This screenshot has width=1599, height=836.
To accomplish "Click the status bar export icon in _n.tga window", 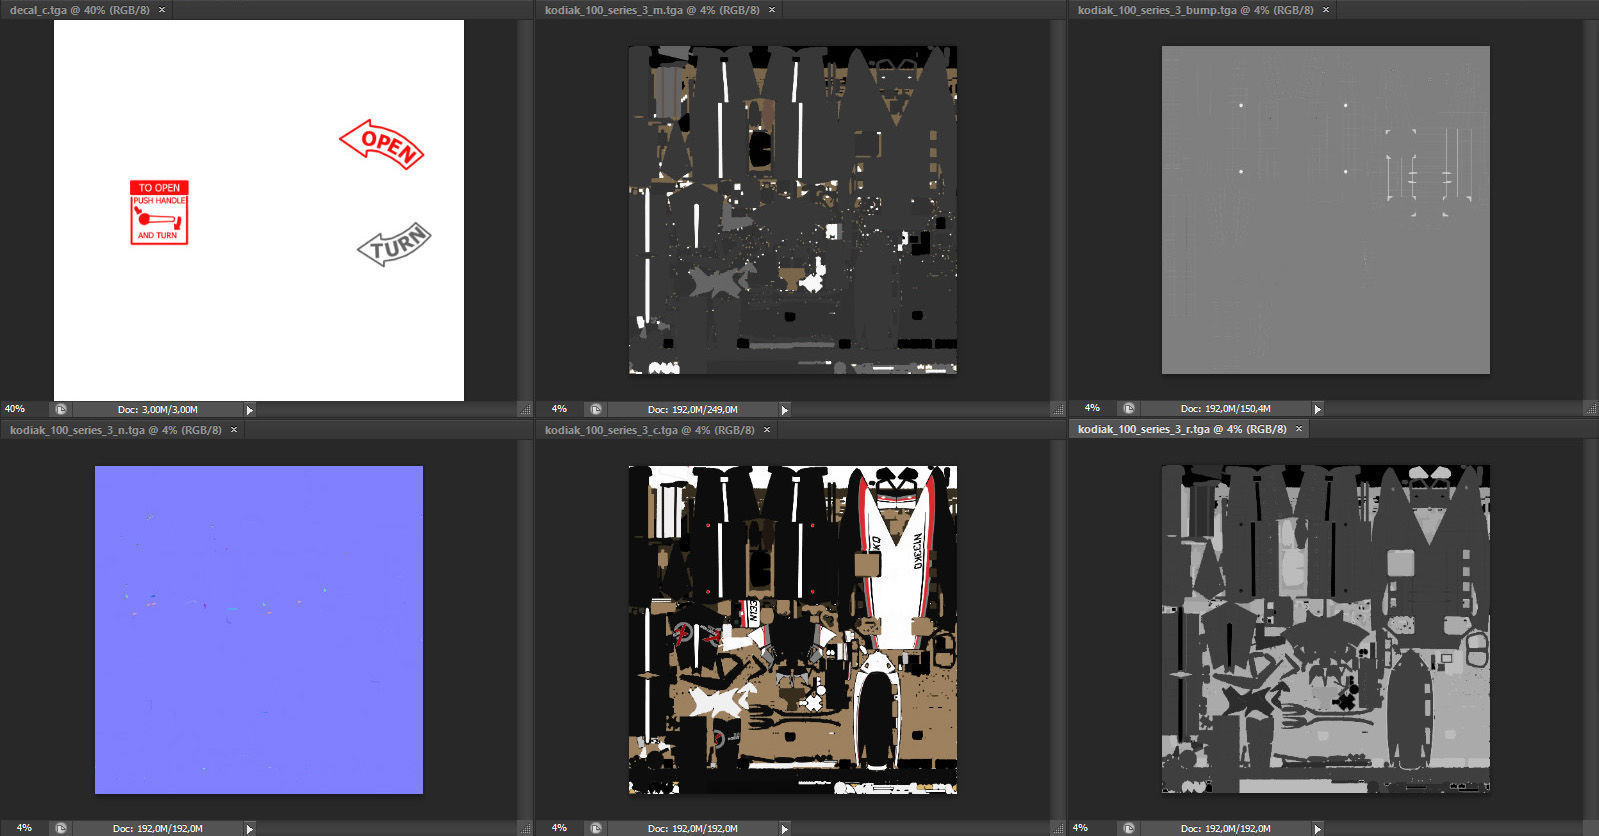I will [x=61, y=828].
